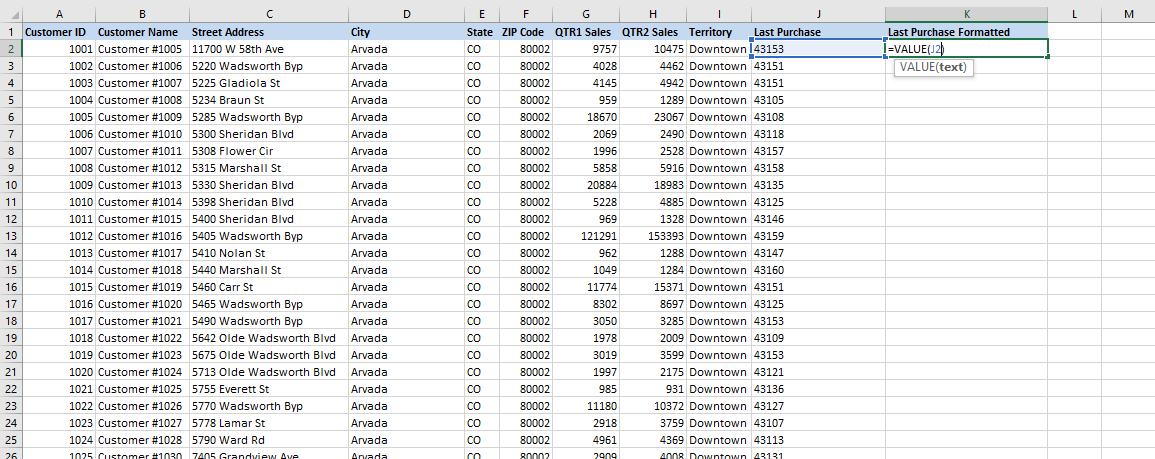The image size is (1155, 459).
Task: Click the VALUE function name in tooltip
Action: 917,67
